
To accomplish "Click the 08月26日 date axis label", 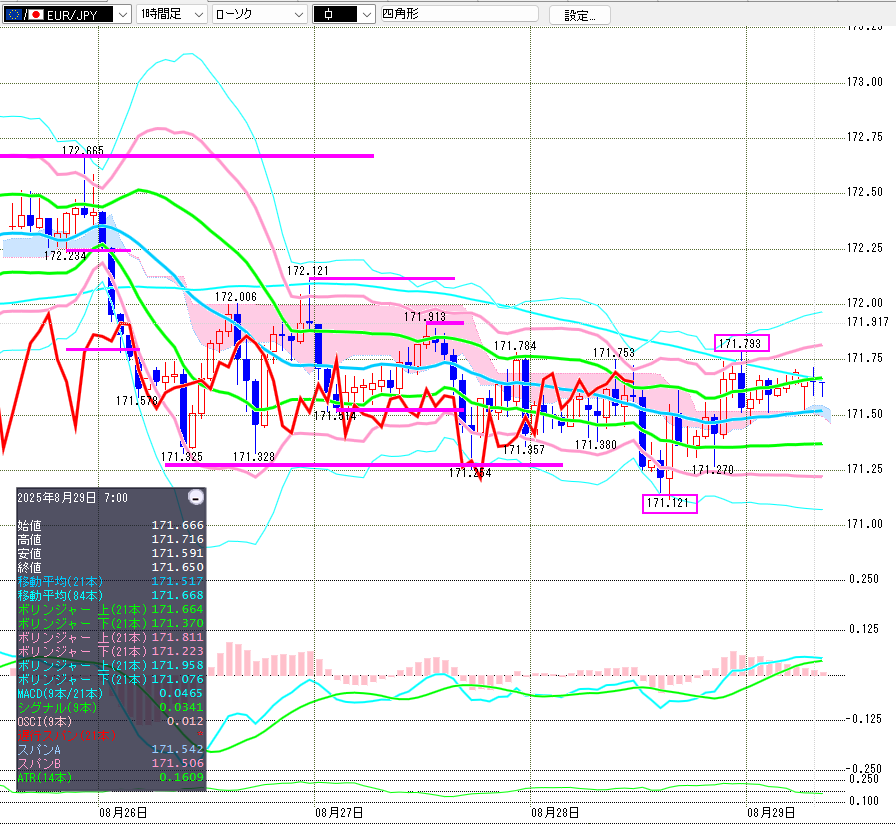I will click(x=123, y=813).
